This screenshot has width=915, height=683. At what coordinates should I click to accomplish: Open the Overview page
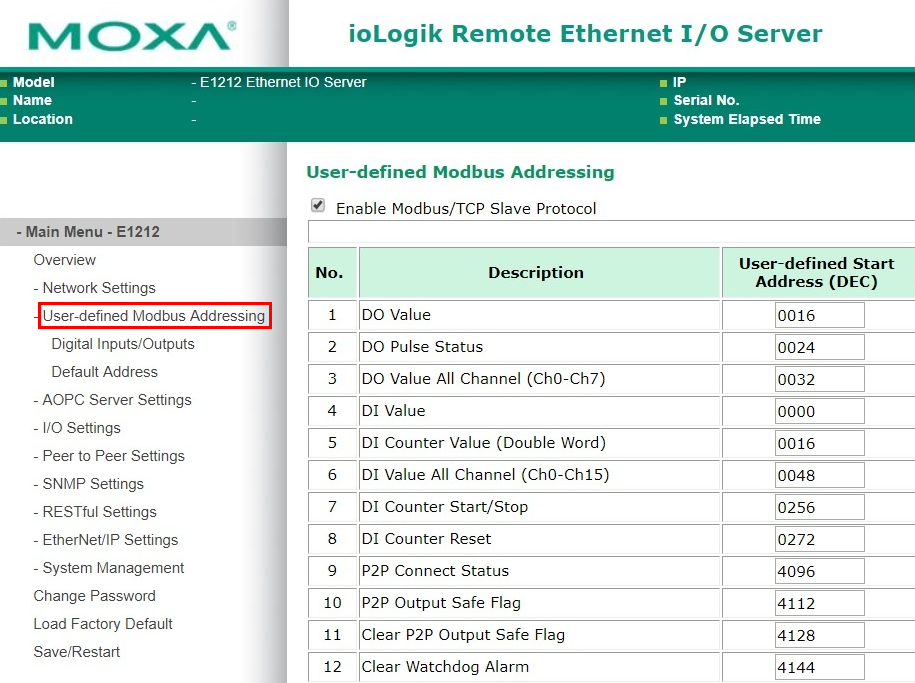[x=64, y=260]
